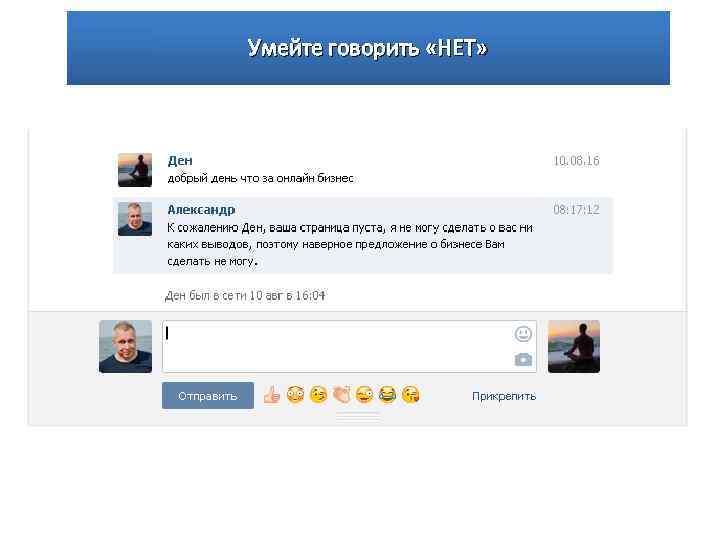Attach a photo with camera icon

(x=523, y=360)
